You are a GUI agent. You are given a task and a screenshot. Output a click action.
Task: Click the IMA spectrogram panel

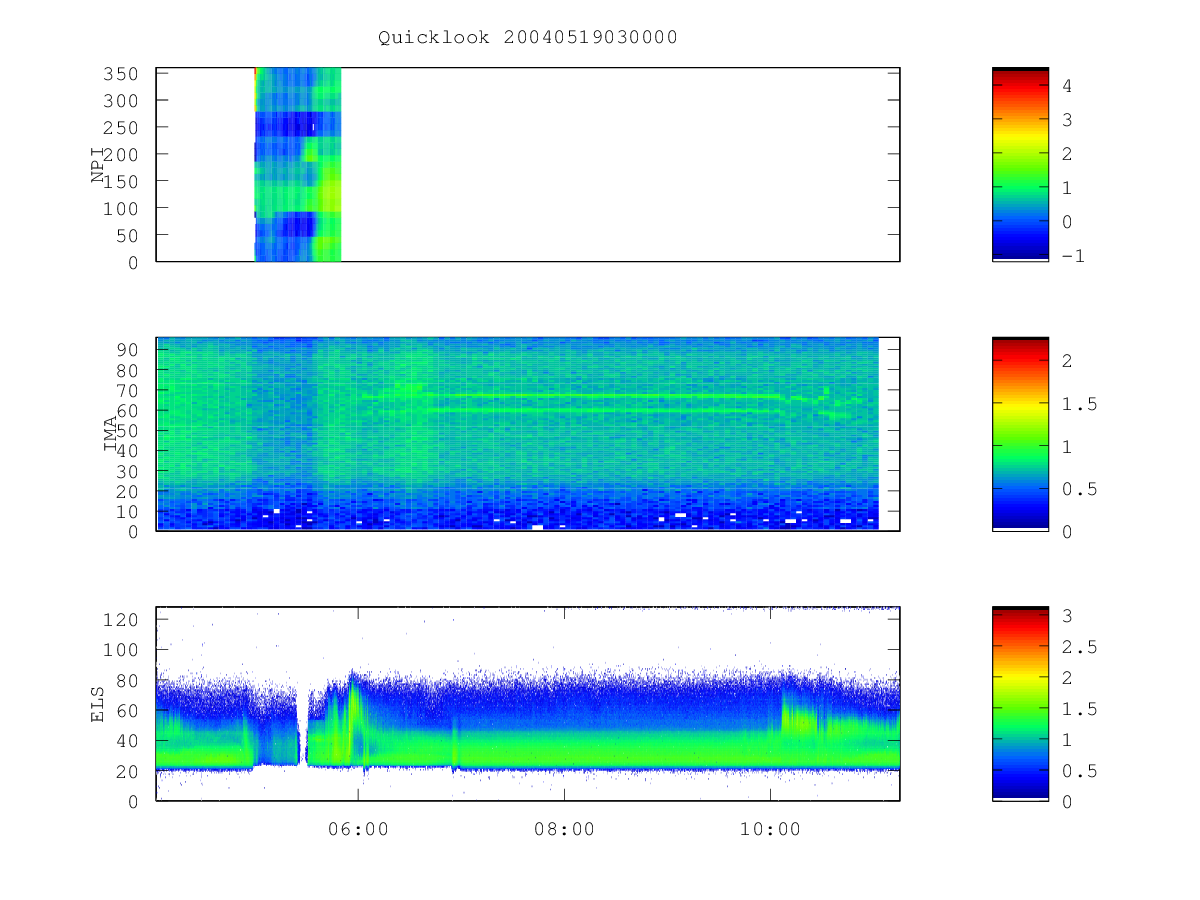528,434
